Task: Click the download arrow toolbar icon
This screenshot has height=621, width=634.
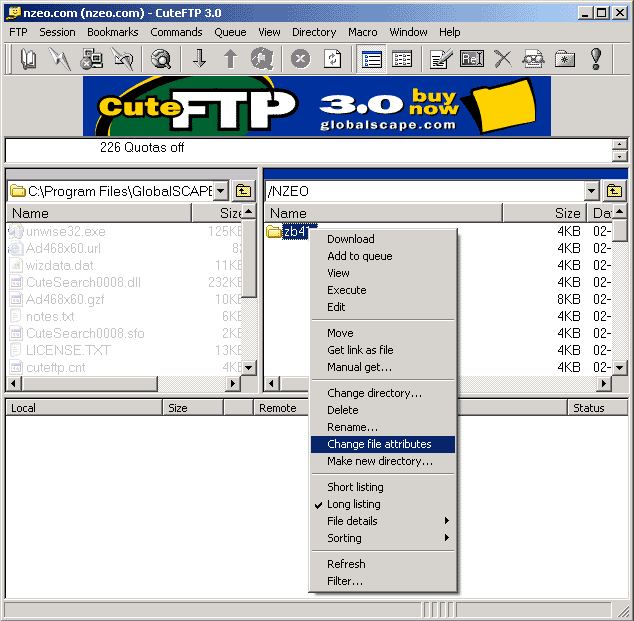Action: (x=199, y=59)
